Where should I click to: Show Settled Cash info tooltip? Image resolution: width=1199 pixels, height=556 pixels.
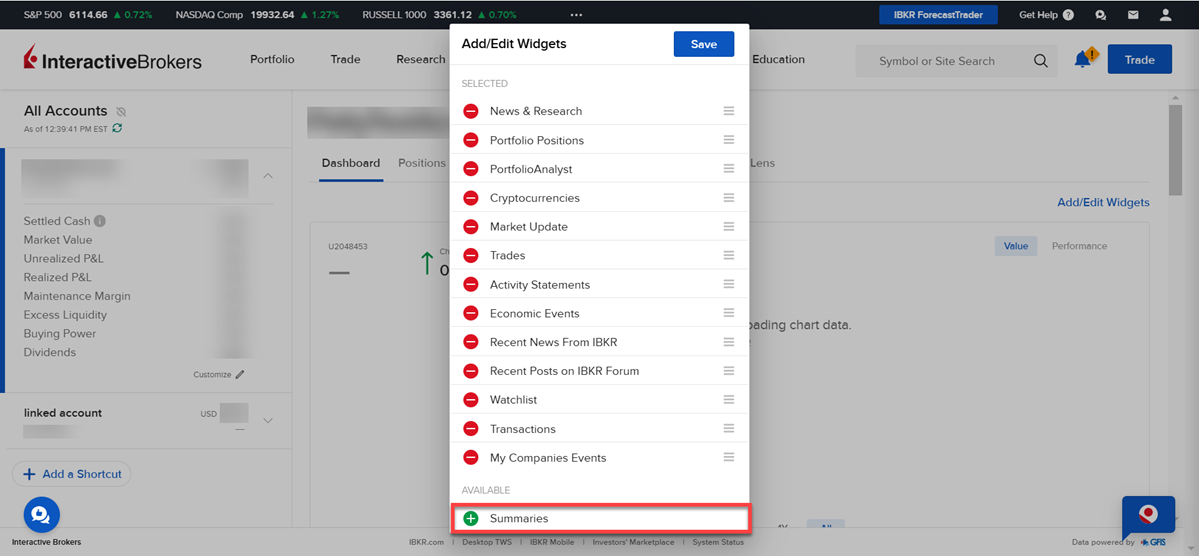tap(99, 221)
